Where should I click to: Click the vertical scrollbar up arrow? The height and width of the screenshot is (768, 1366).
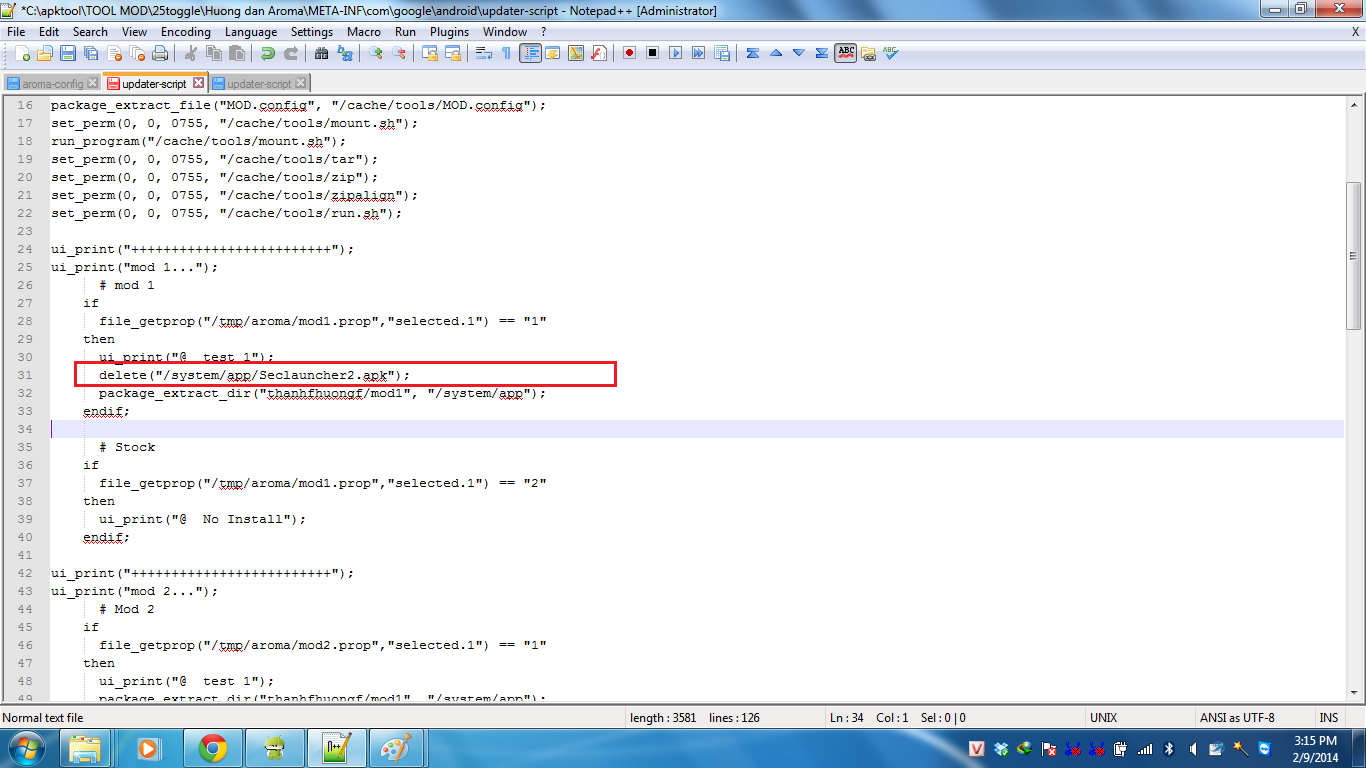click(x=1354, y=103)
